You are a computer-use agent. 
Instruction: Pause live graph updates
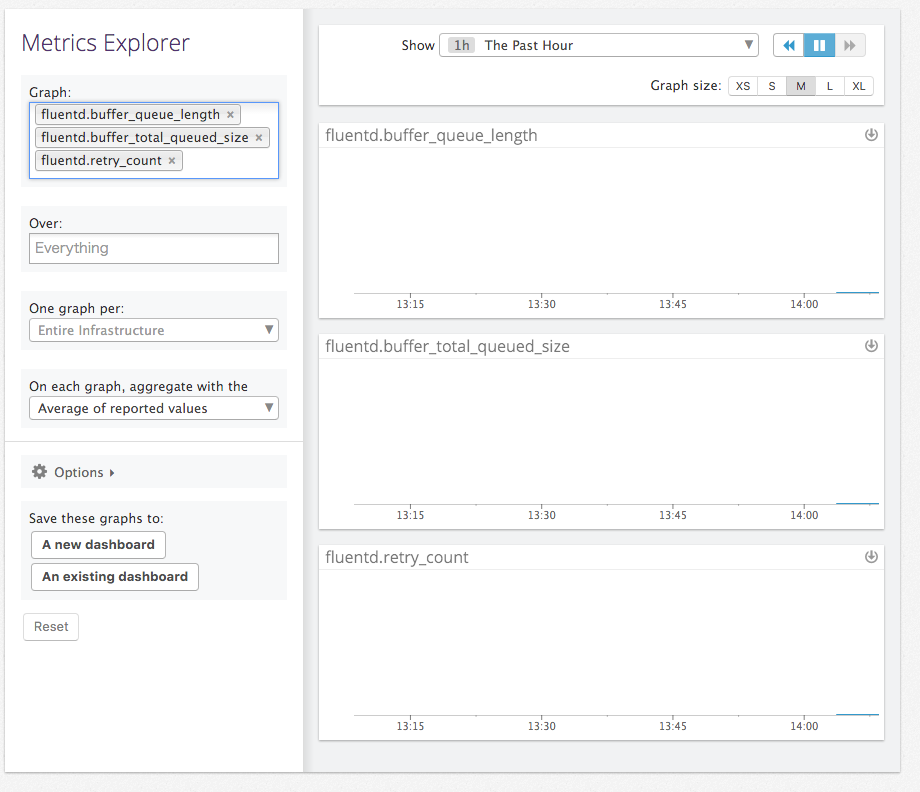pyautogui.click(x=819, y=45)
